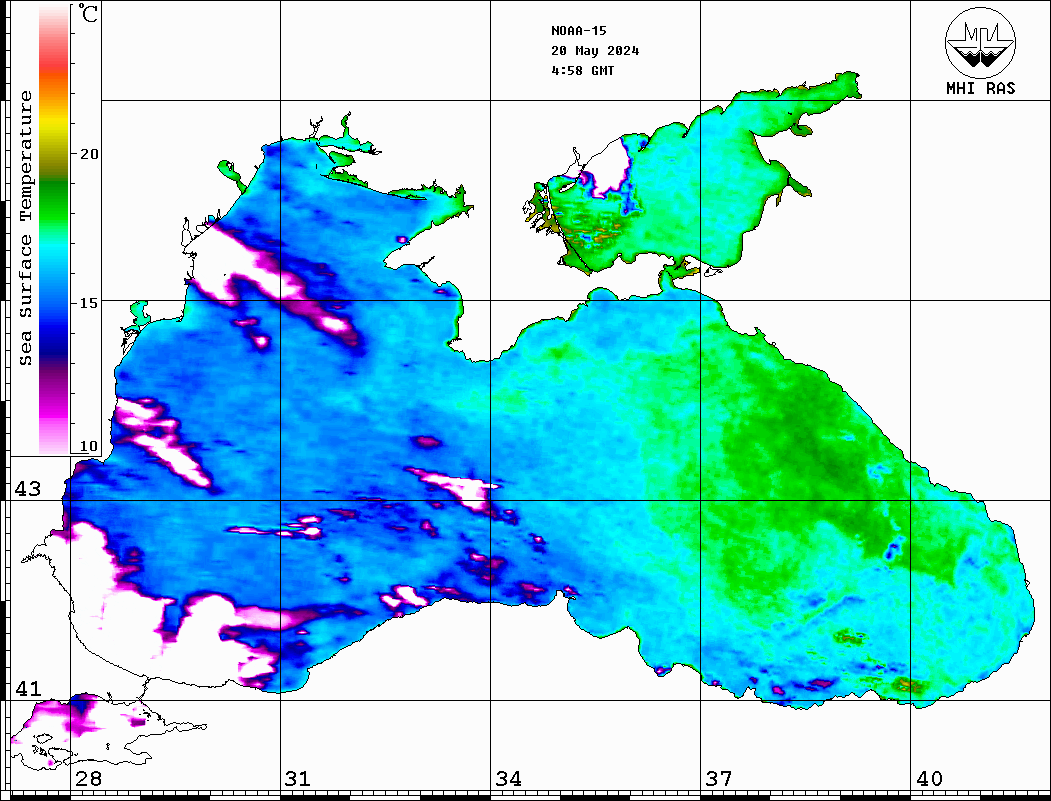This screenshot has width=1051, height=801.
Task: Click the 43 latitude label
Action: click(27, 489)
